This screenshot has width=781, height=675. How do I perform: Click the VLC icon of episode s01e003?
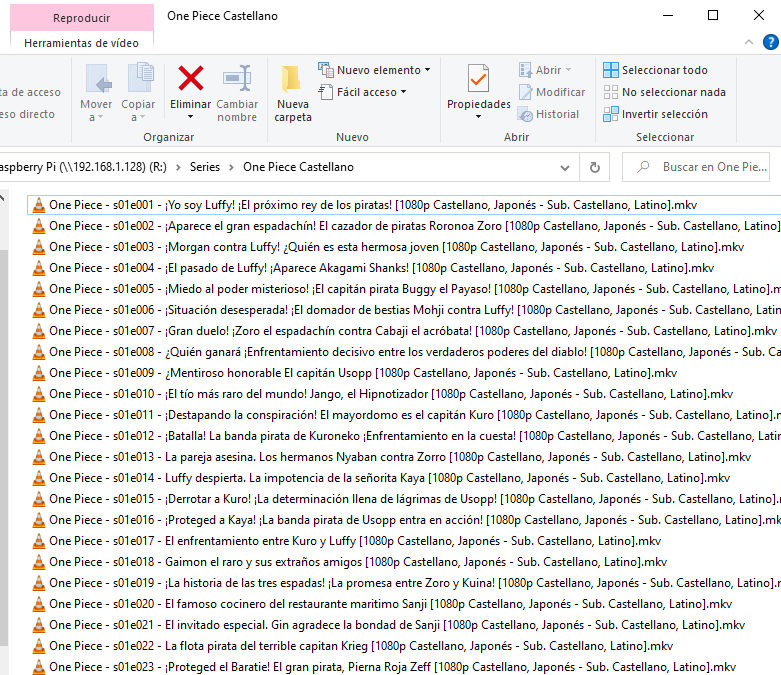[x=38, y=247]
